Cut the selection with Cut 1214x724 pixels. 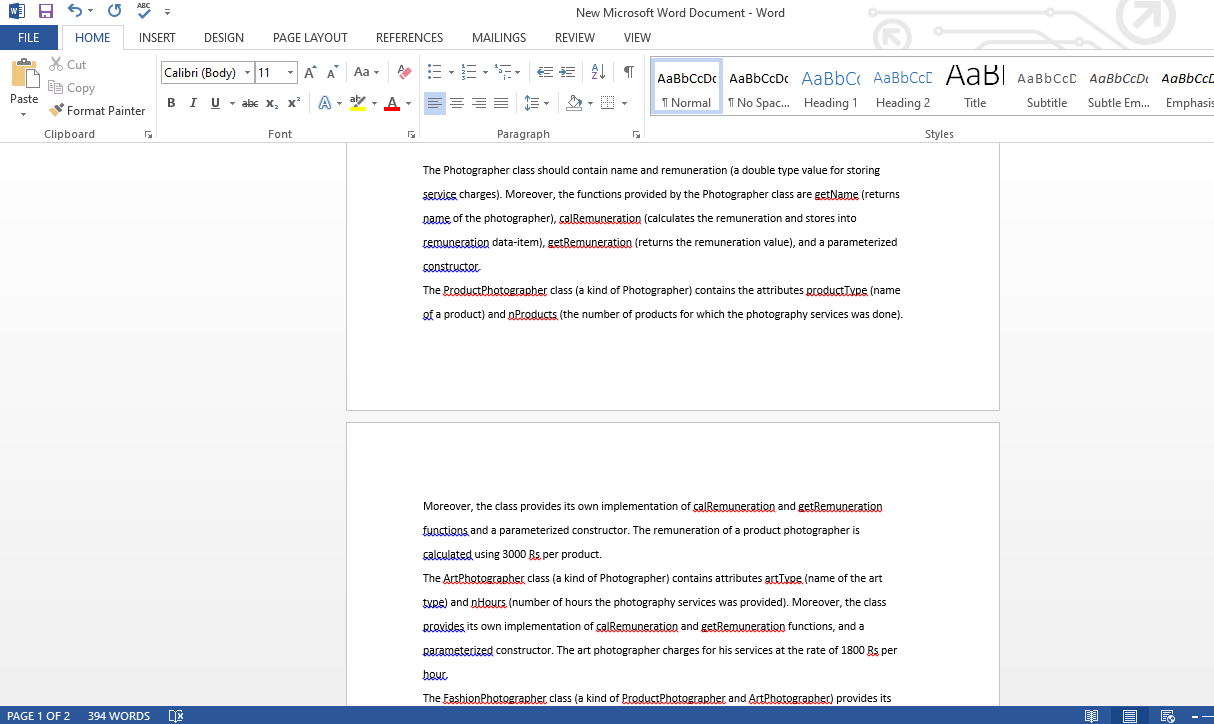coord(67,64)
